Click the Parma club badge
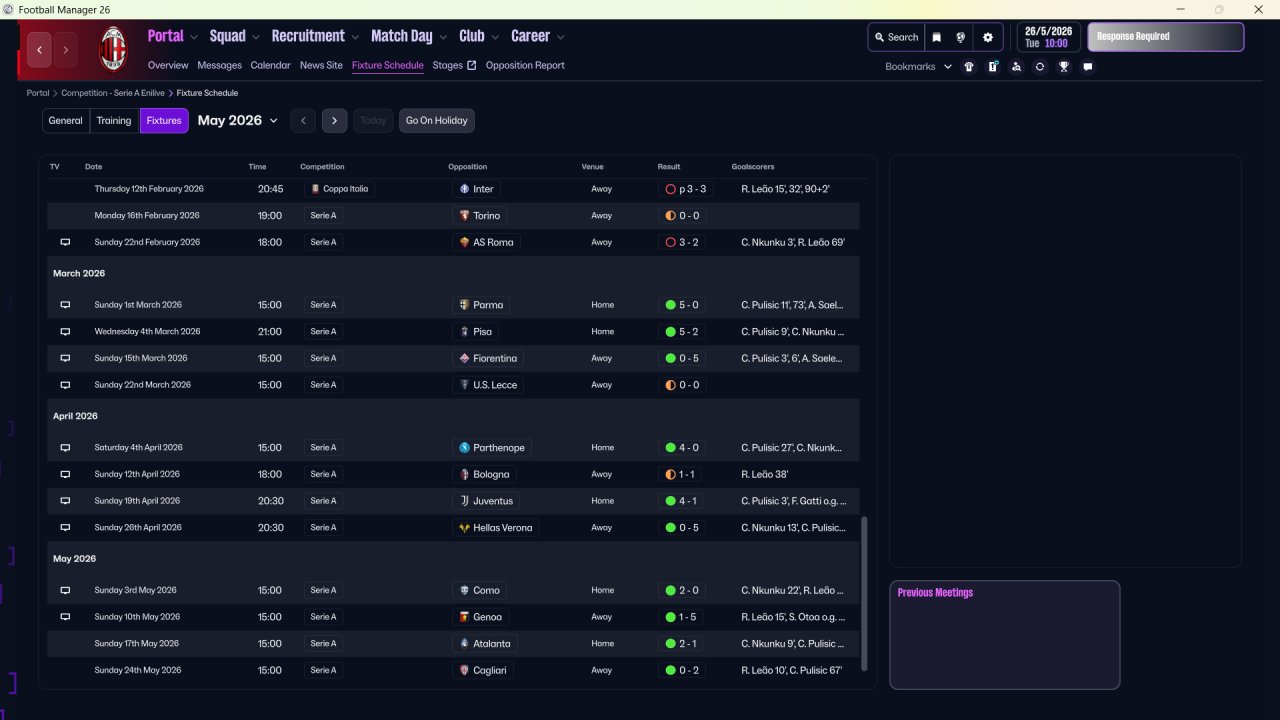The height and width of the screenshot is (720, 1280). [x=464, y=305]
